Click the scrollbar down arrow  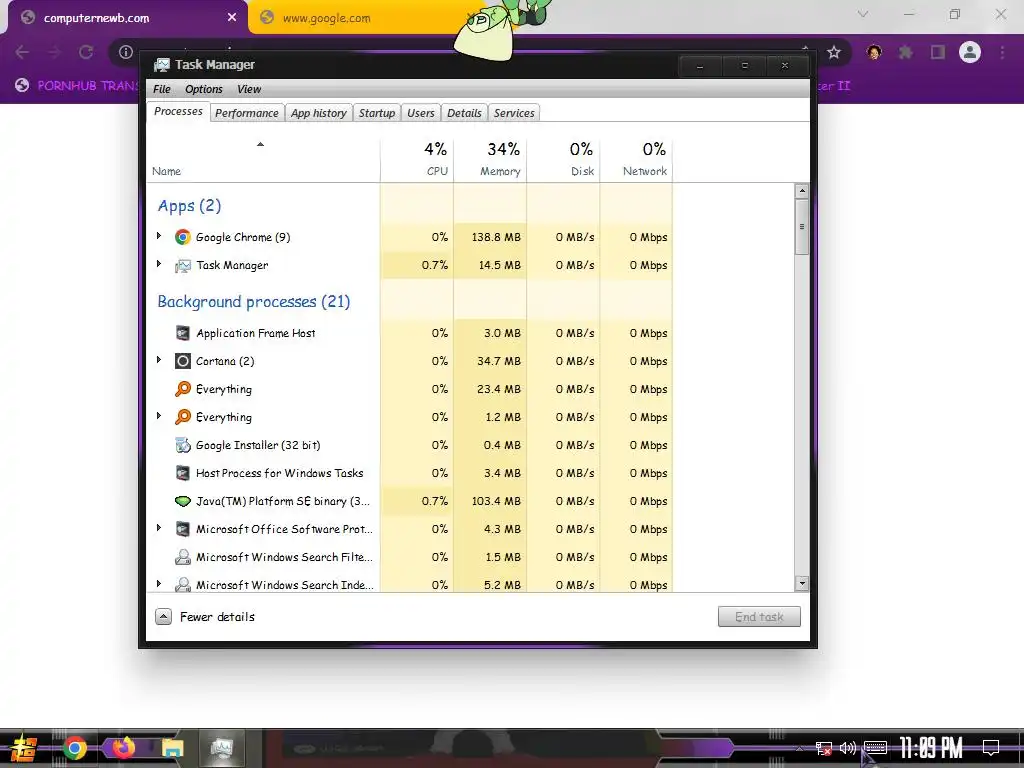point(802,584)
